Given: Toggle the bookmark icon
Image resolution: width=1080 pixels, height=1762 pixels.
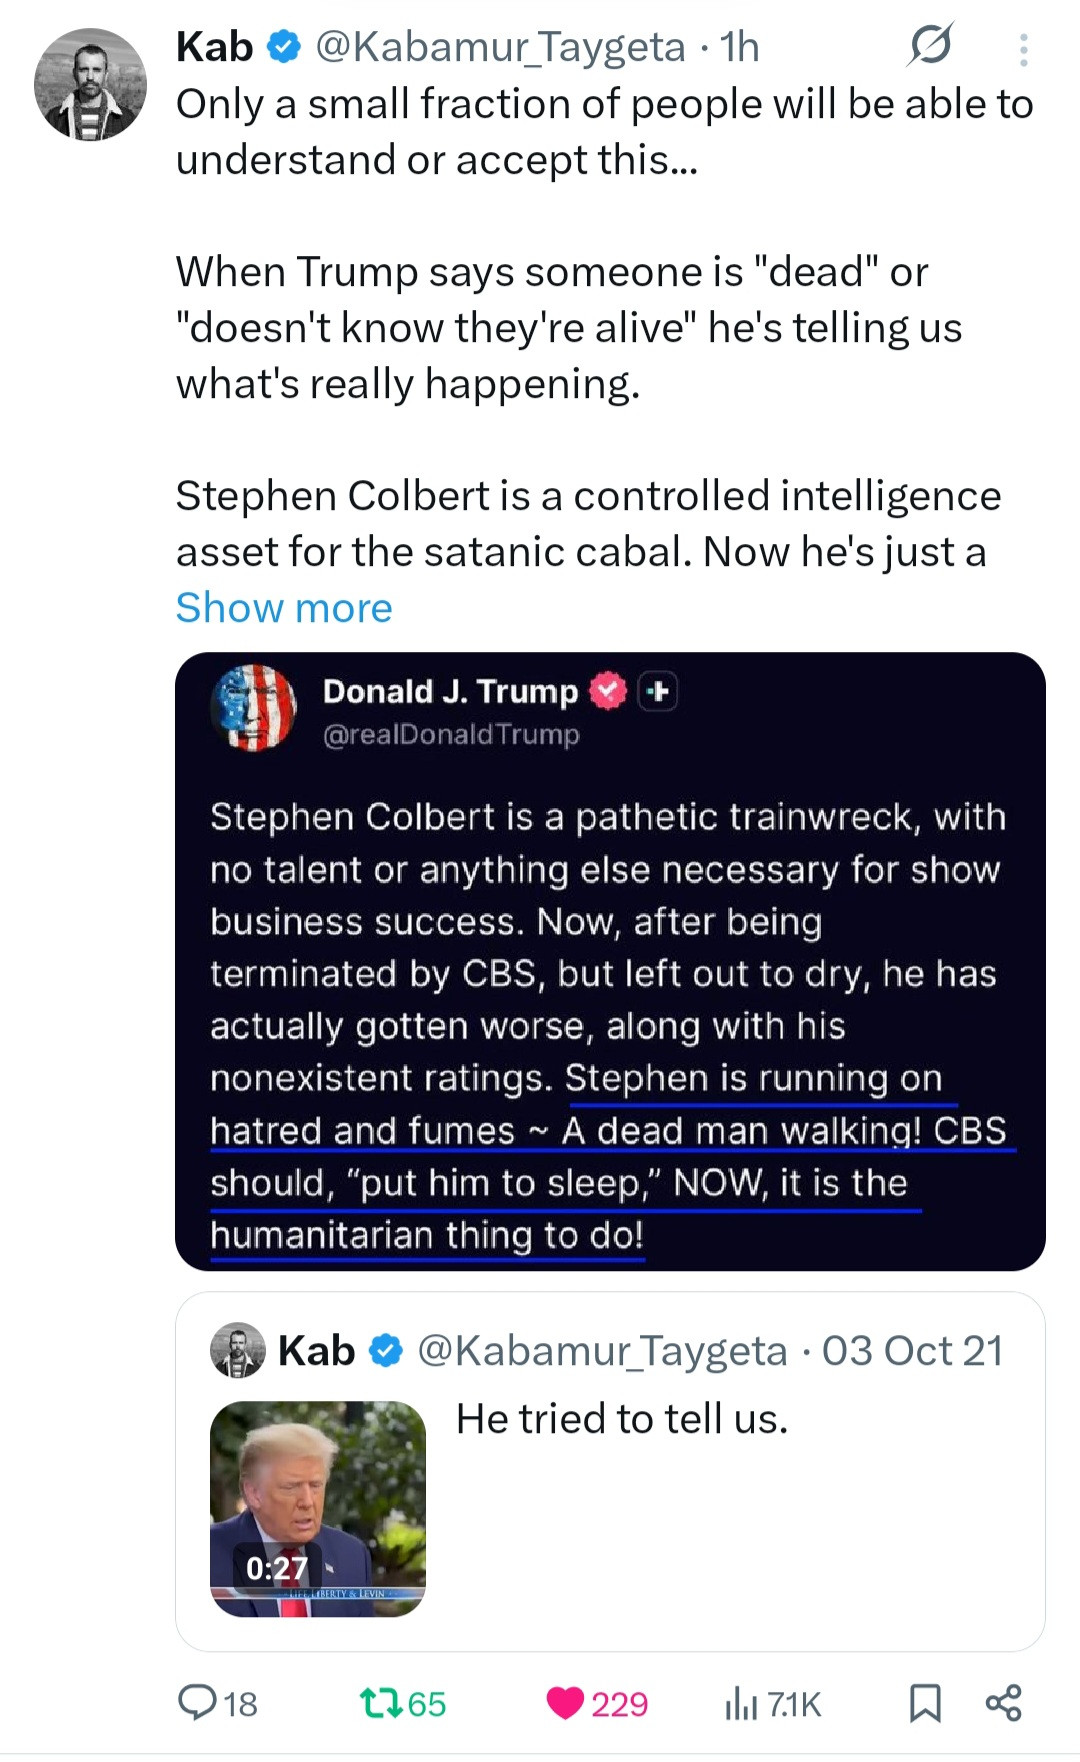Looking at the screenshot, I should click(x=925, y=1702).
